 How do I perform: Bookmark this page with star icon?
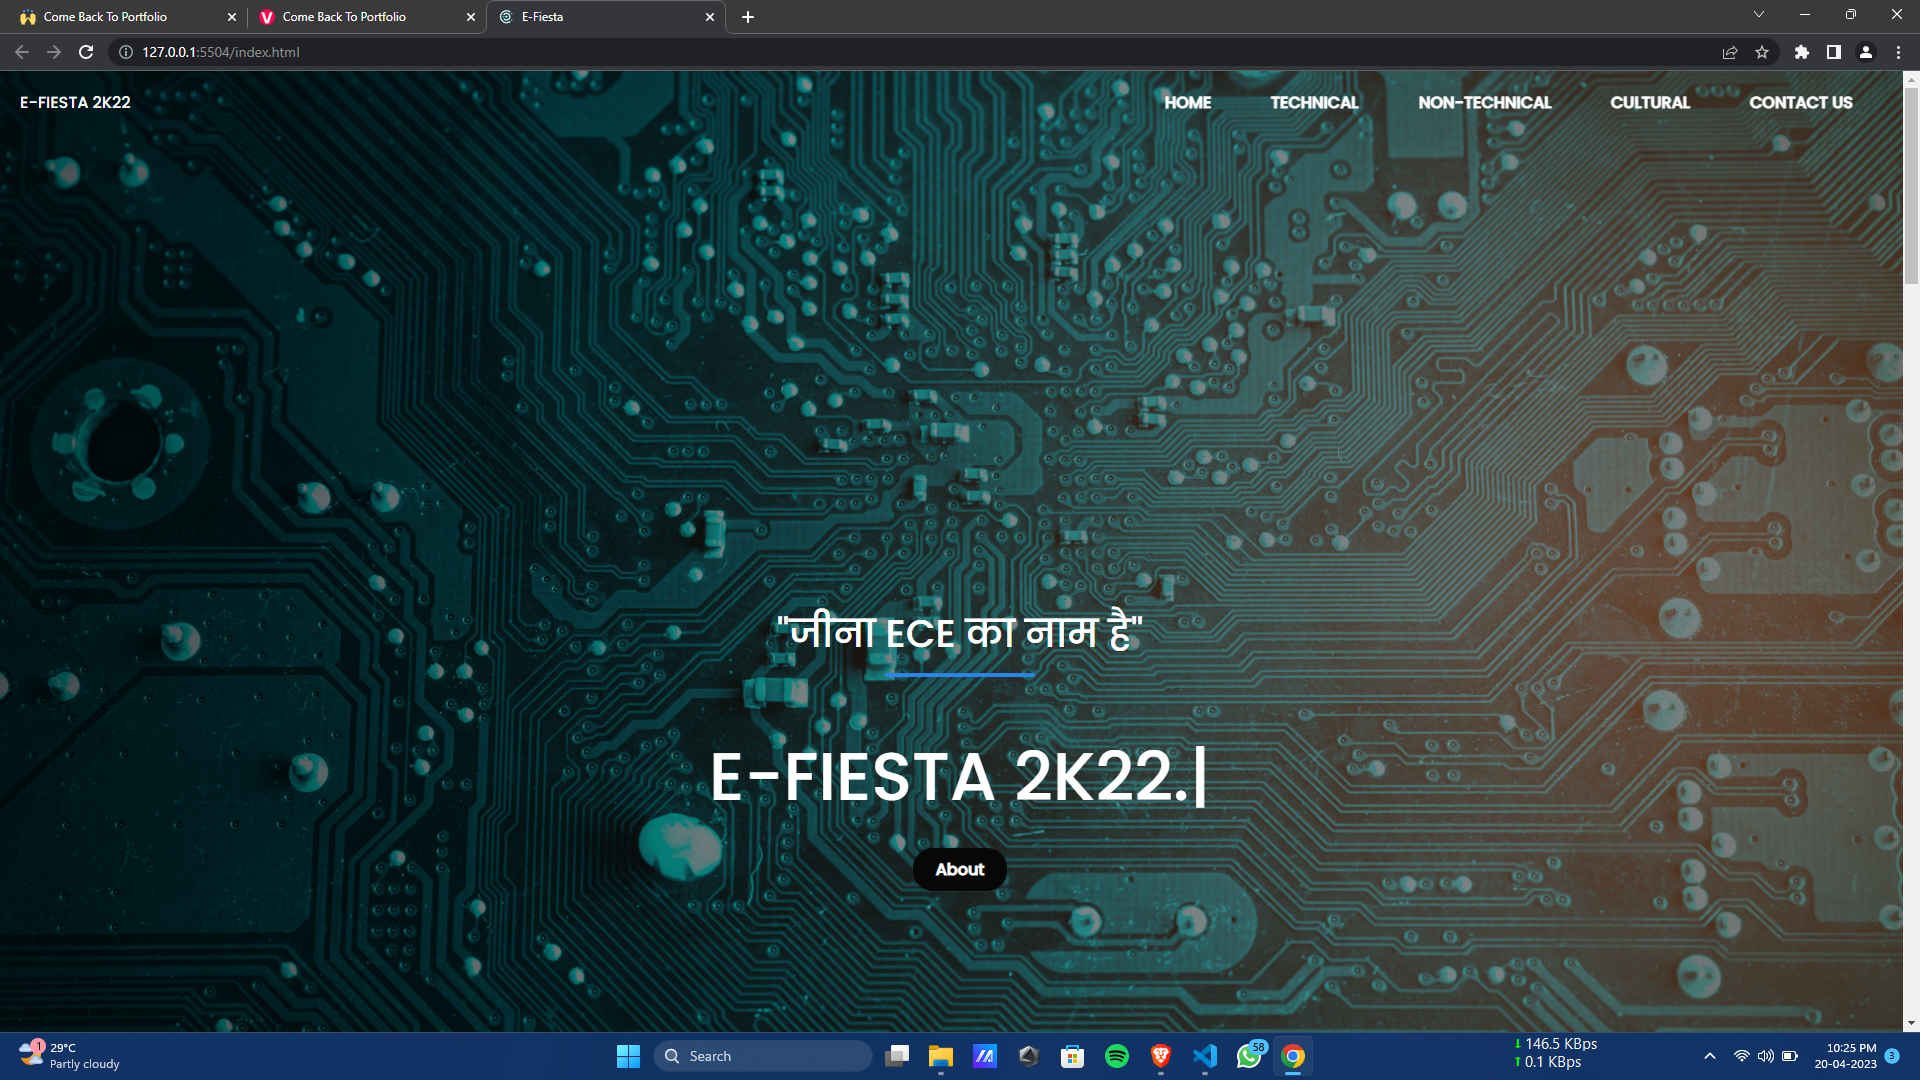(x=1762, y=52)
